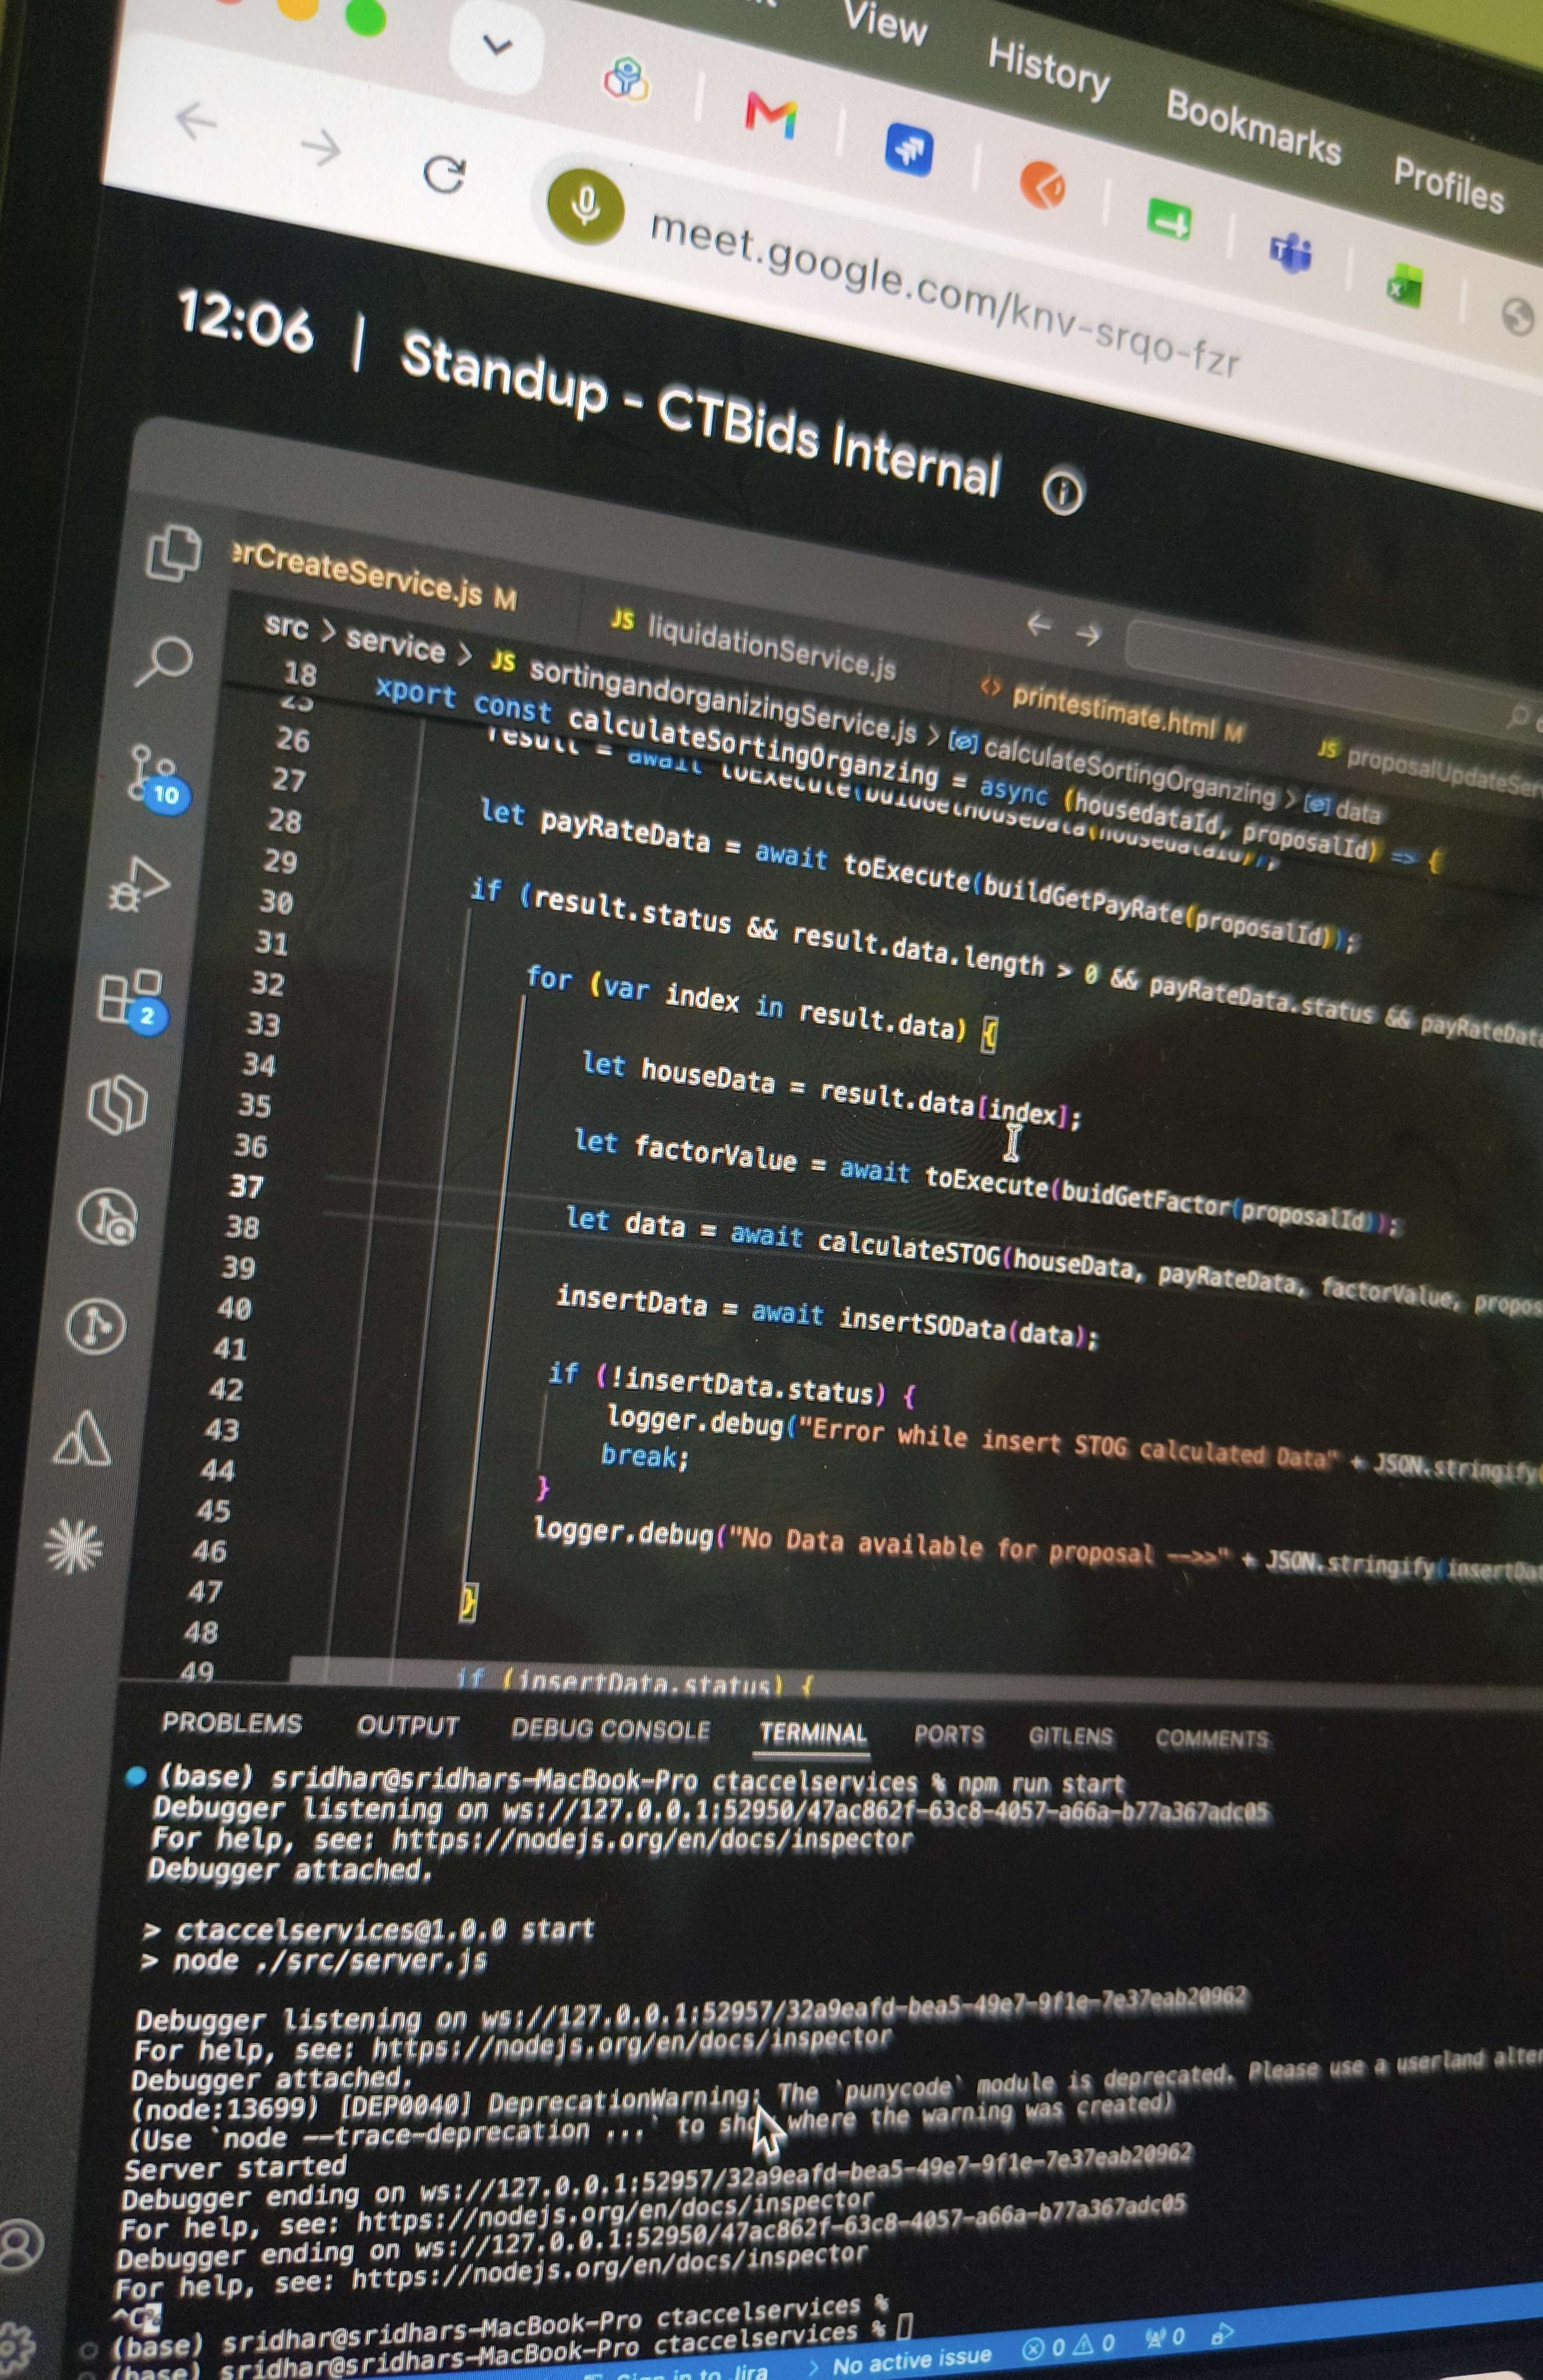Open the green arrow bookmark icon

pos(1169,218)
